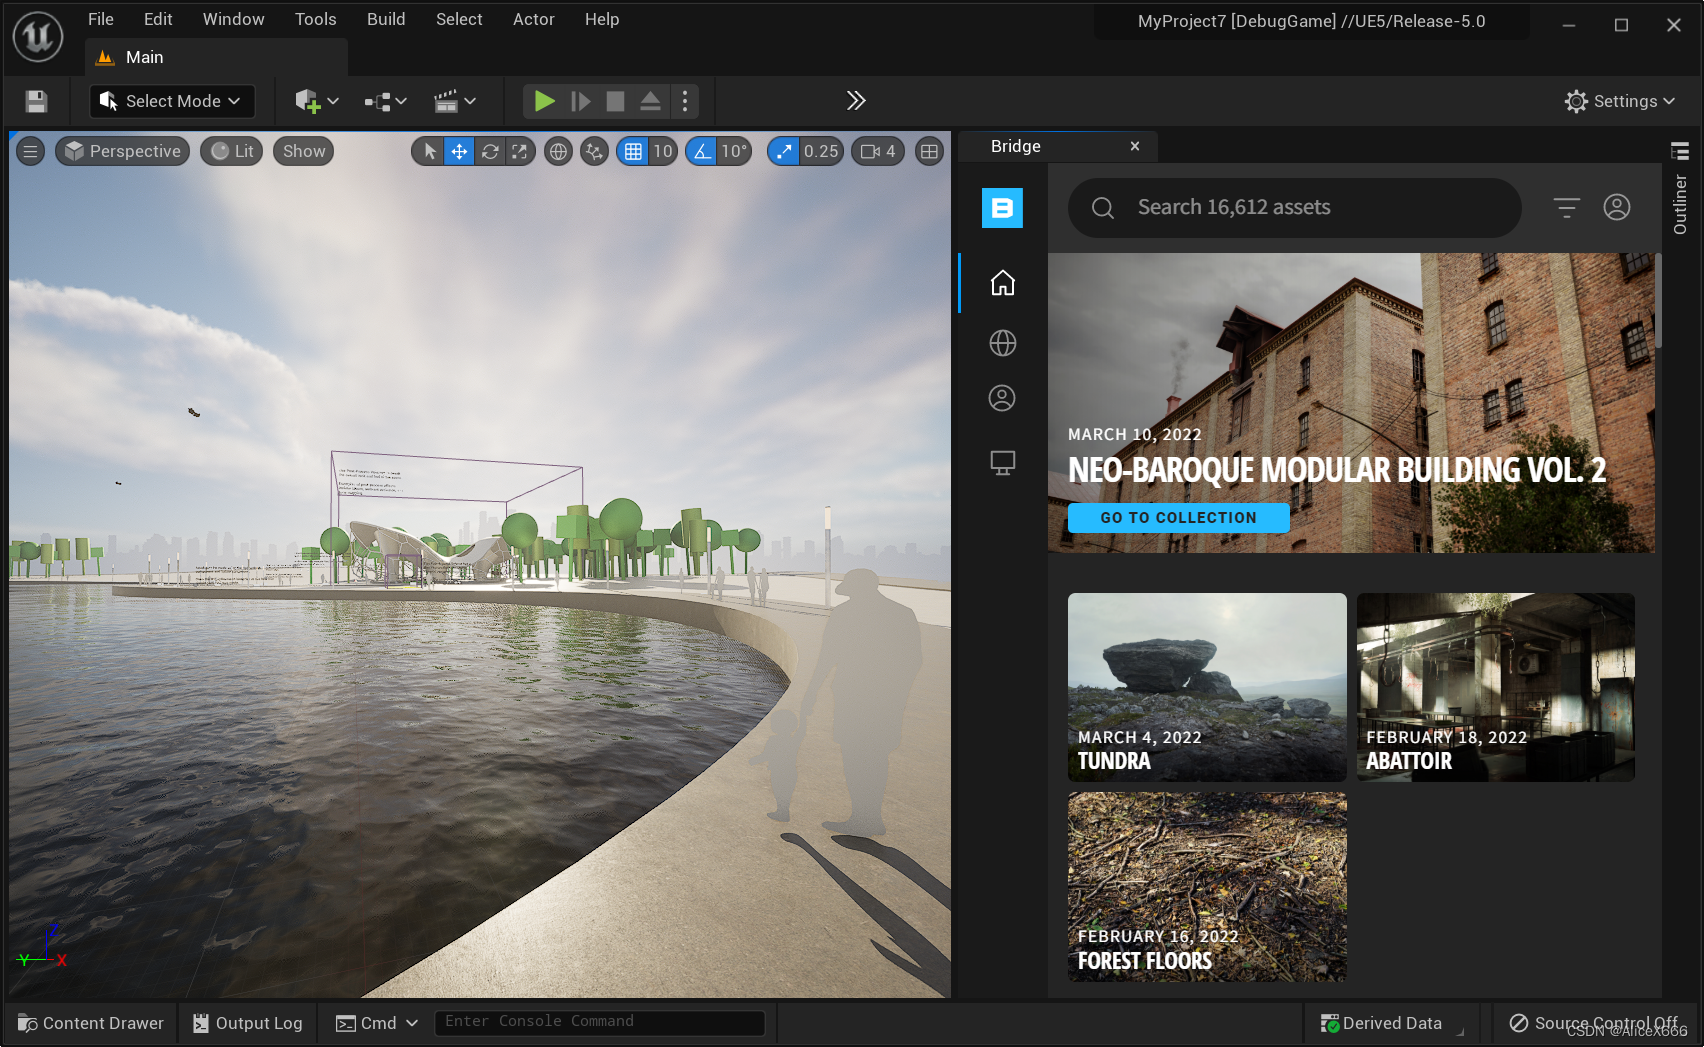
Task: Open the Select menu
Action: coord(459,19)
